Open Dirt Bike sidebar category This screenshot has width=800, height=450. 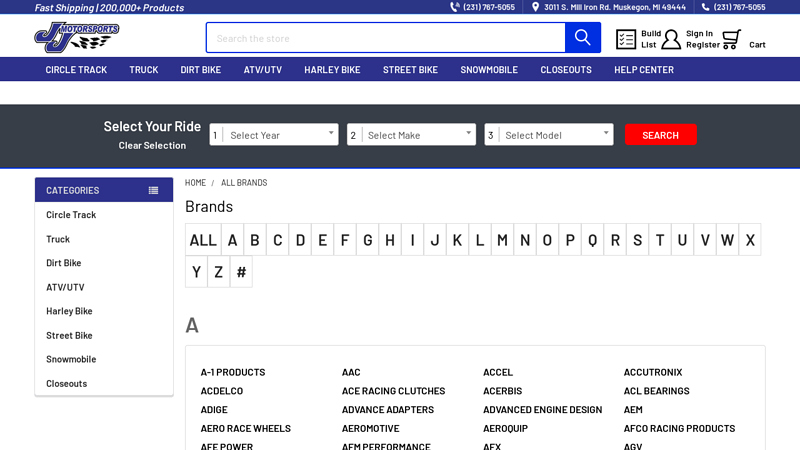64,263
